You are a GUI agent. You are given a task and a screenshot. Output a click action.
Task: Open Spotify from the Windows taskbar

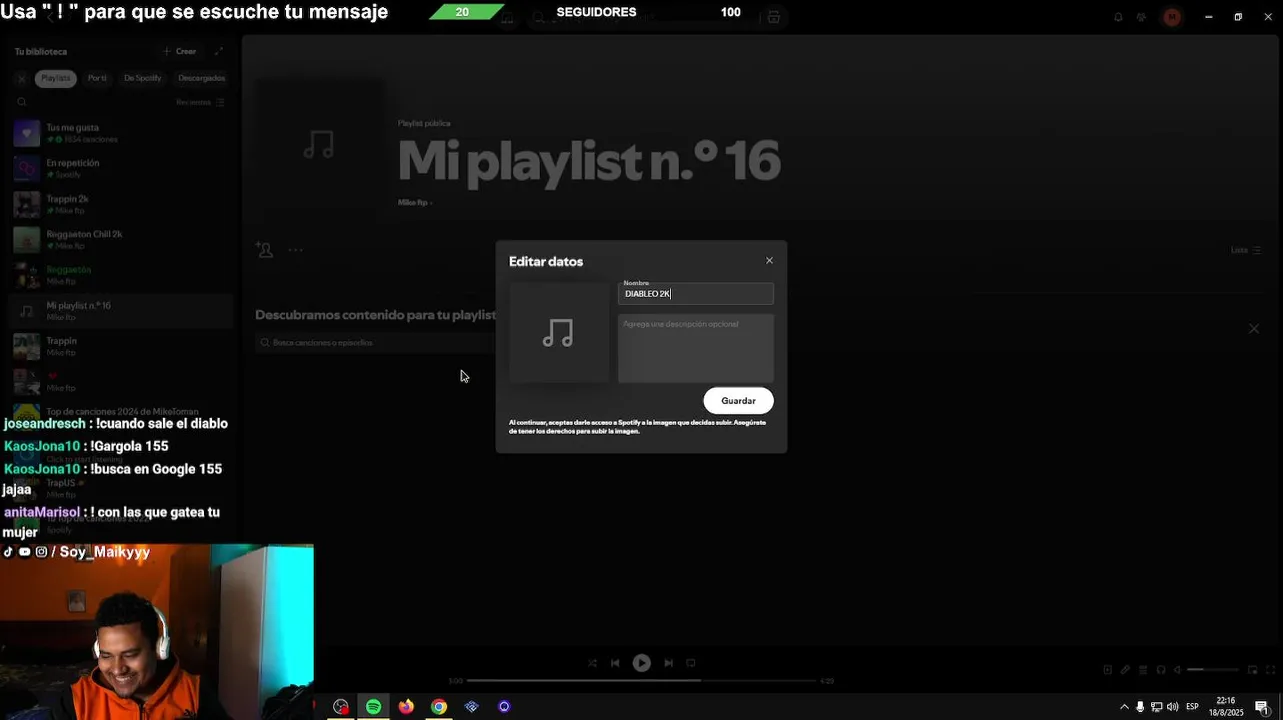373,706
